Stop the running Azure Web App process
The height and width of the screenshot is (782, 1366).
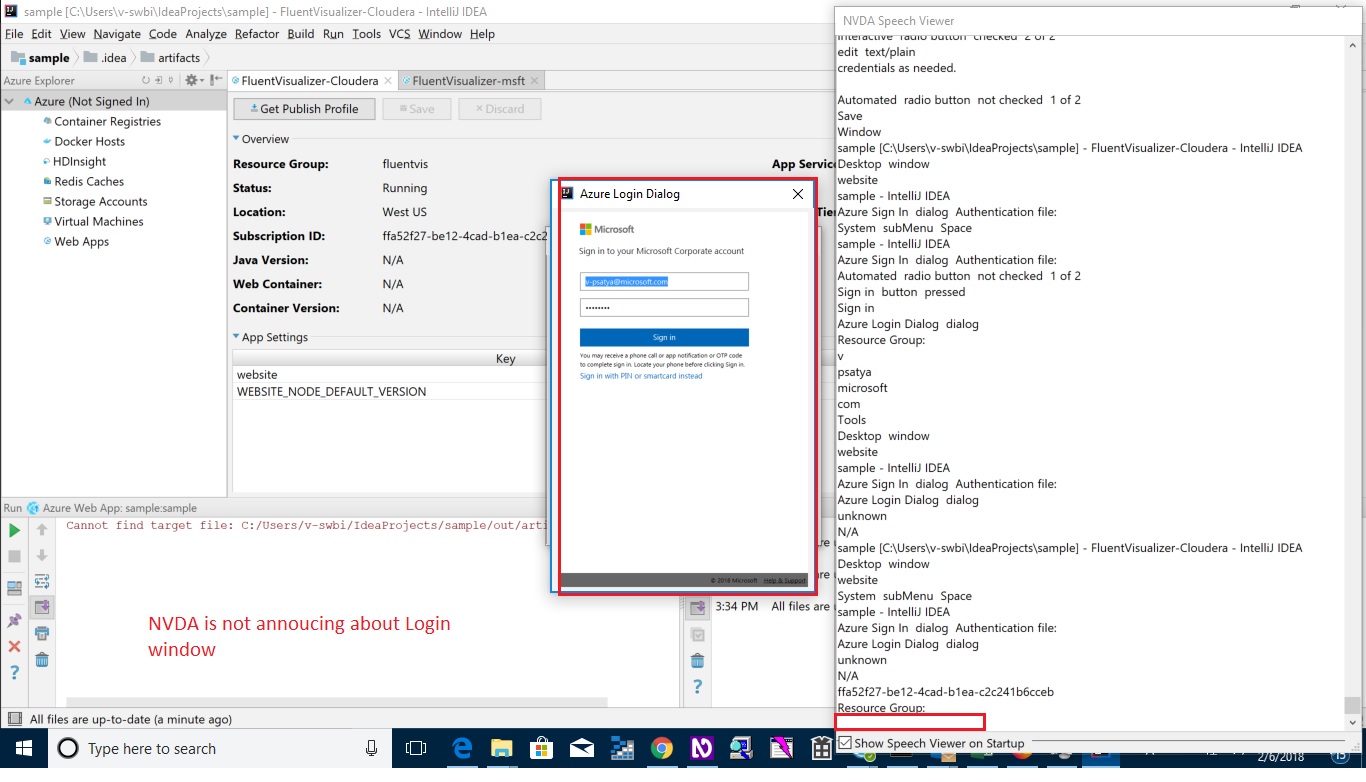pyautogui.click(x=14, y=556)
